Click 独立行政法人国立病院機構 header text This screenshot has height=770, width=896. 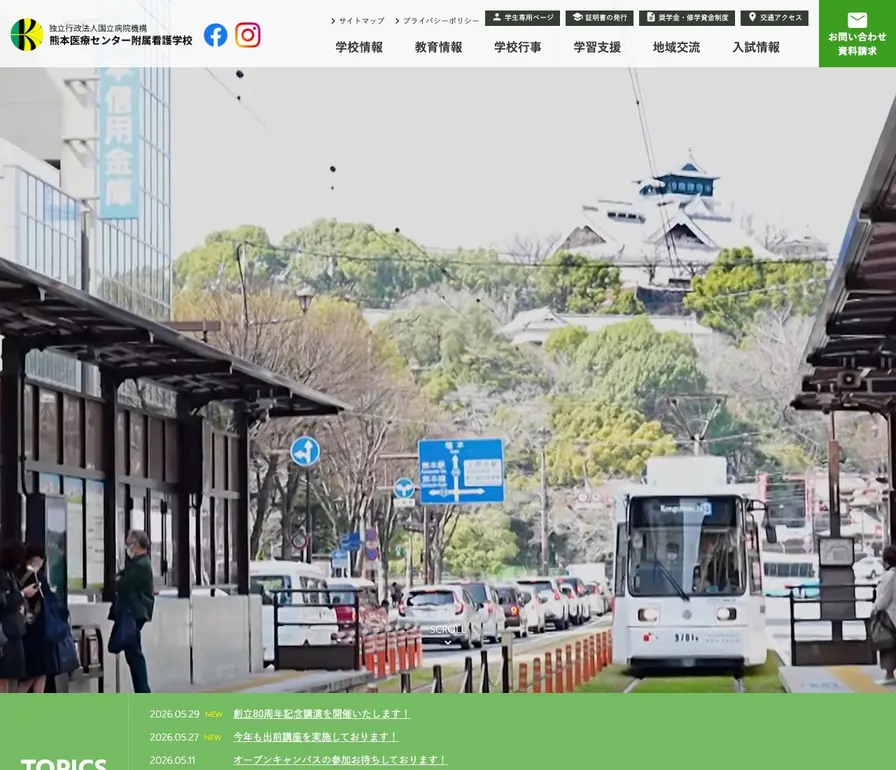[98, 28]
